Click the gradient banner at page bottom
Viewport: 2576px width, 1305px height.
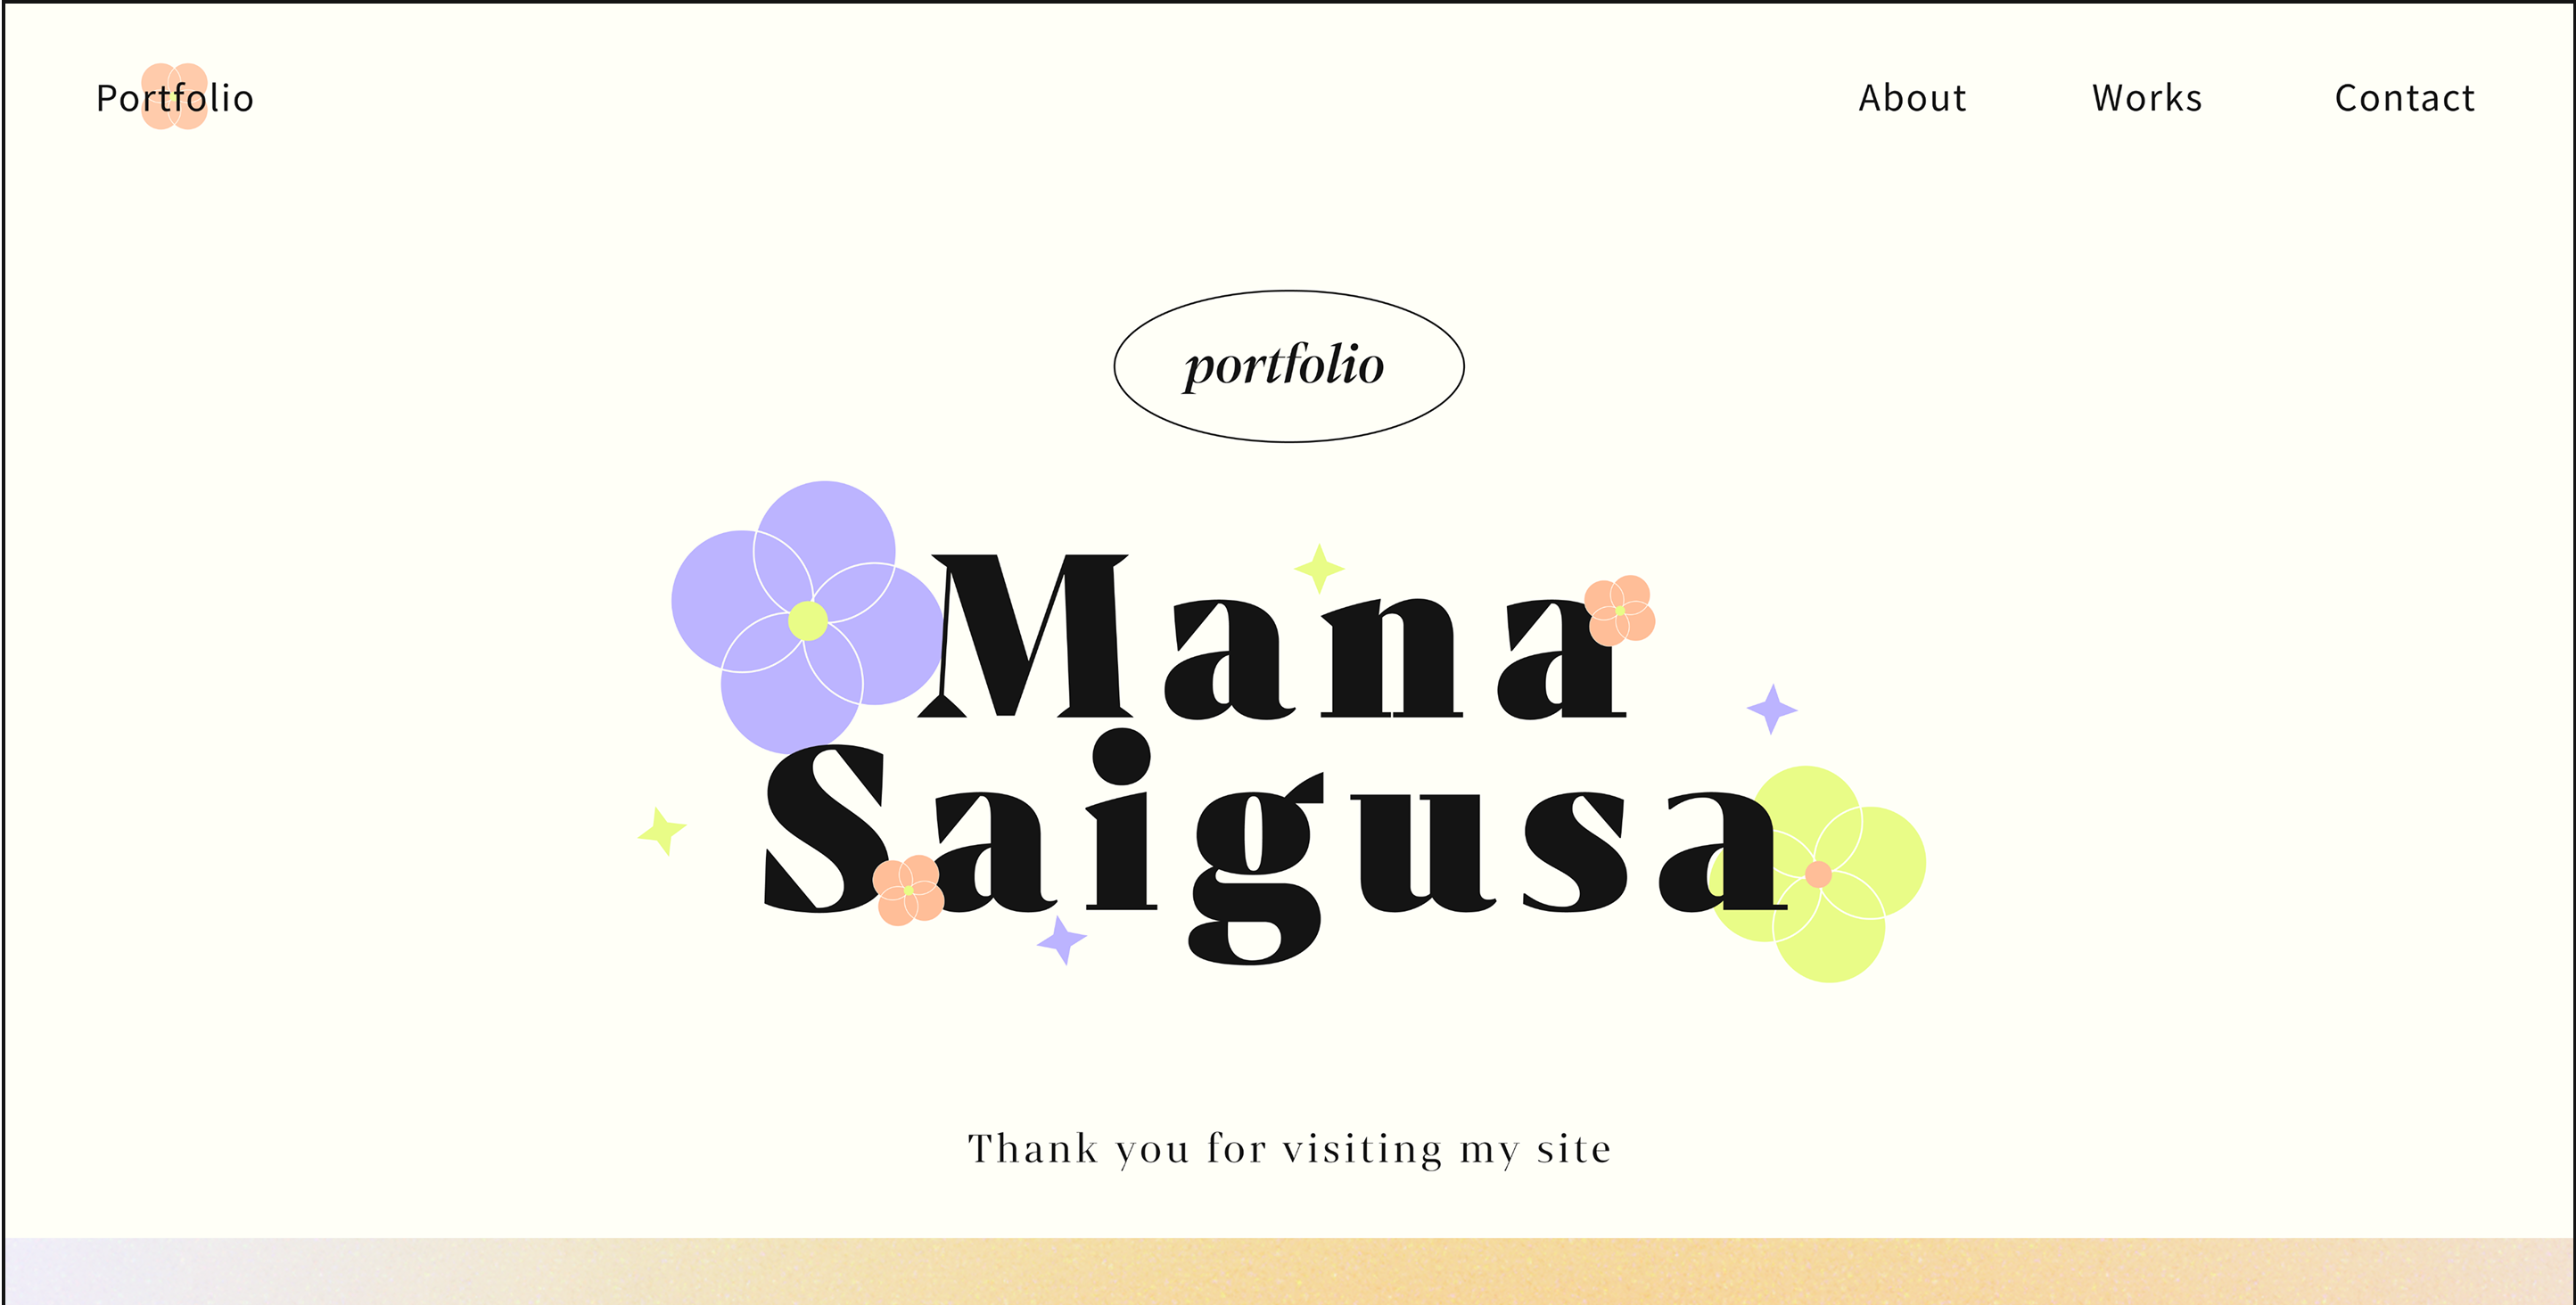(x=1288, y=1271)
